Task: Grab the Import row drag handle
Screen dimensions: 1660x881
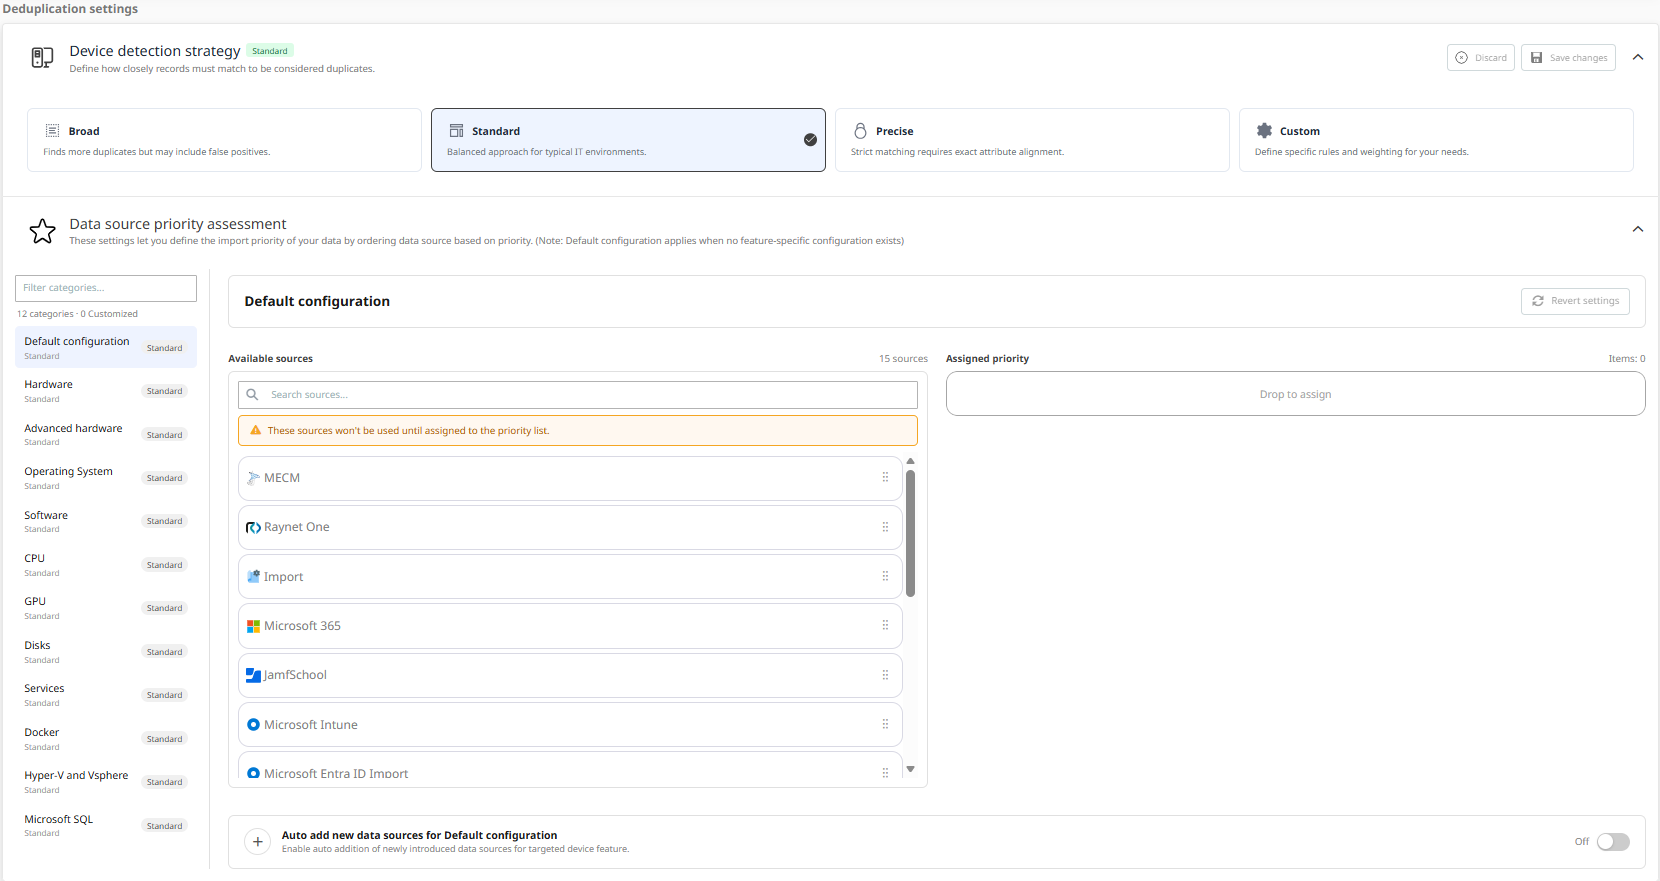Action: 885,576
